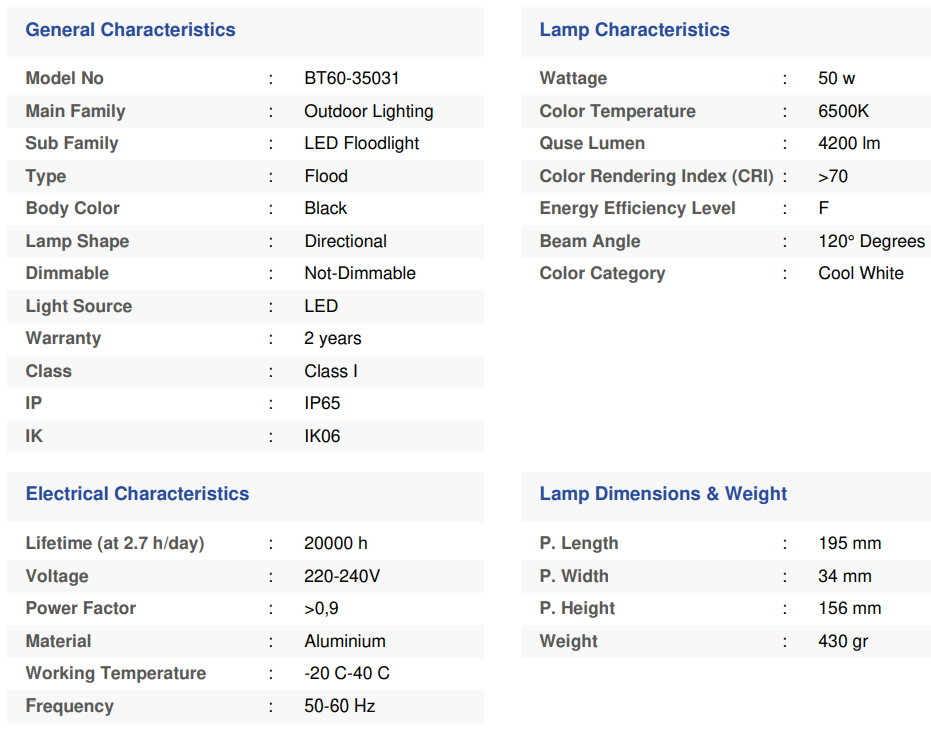This screenshot has height=734, width=931.
Task: Select the Body Color label
Action: 72,208
